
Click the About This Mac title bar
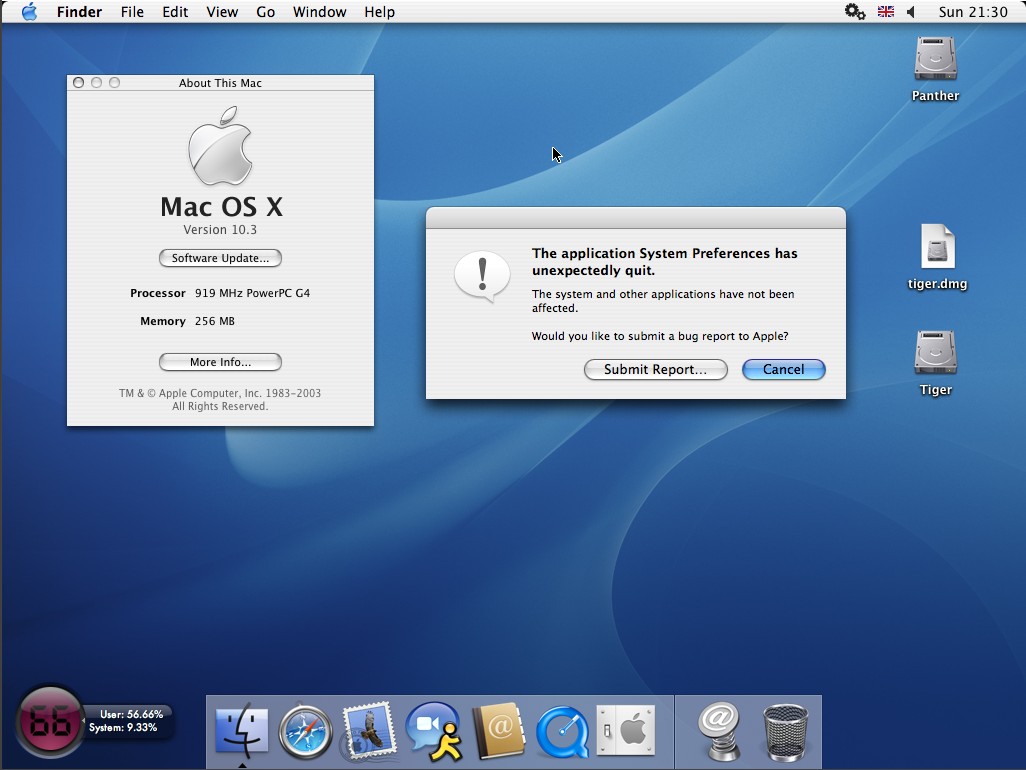tap(221, 82)
